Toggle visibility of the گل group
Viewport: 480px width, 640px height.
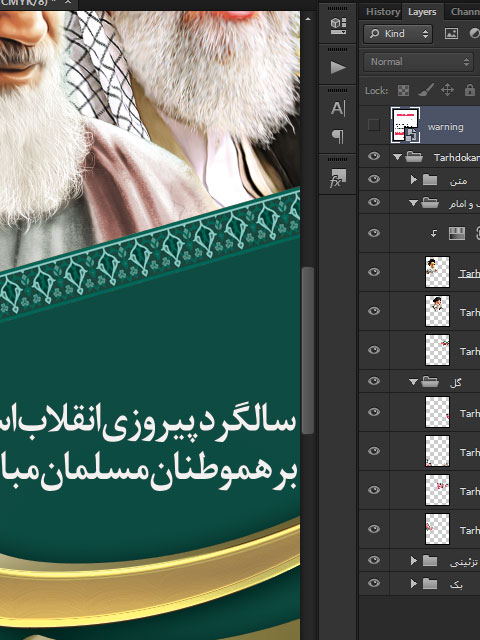(x=374, y=381)
